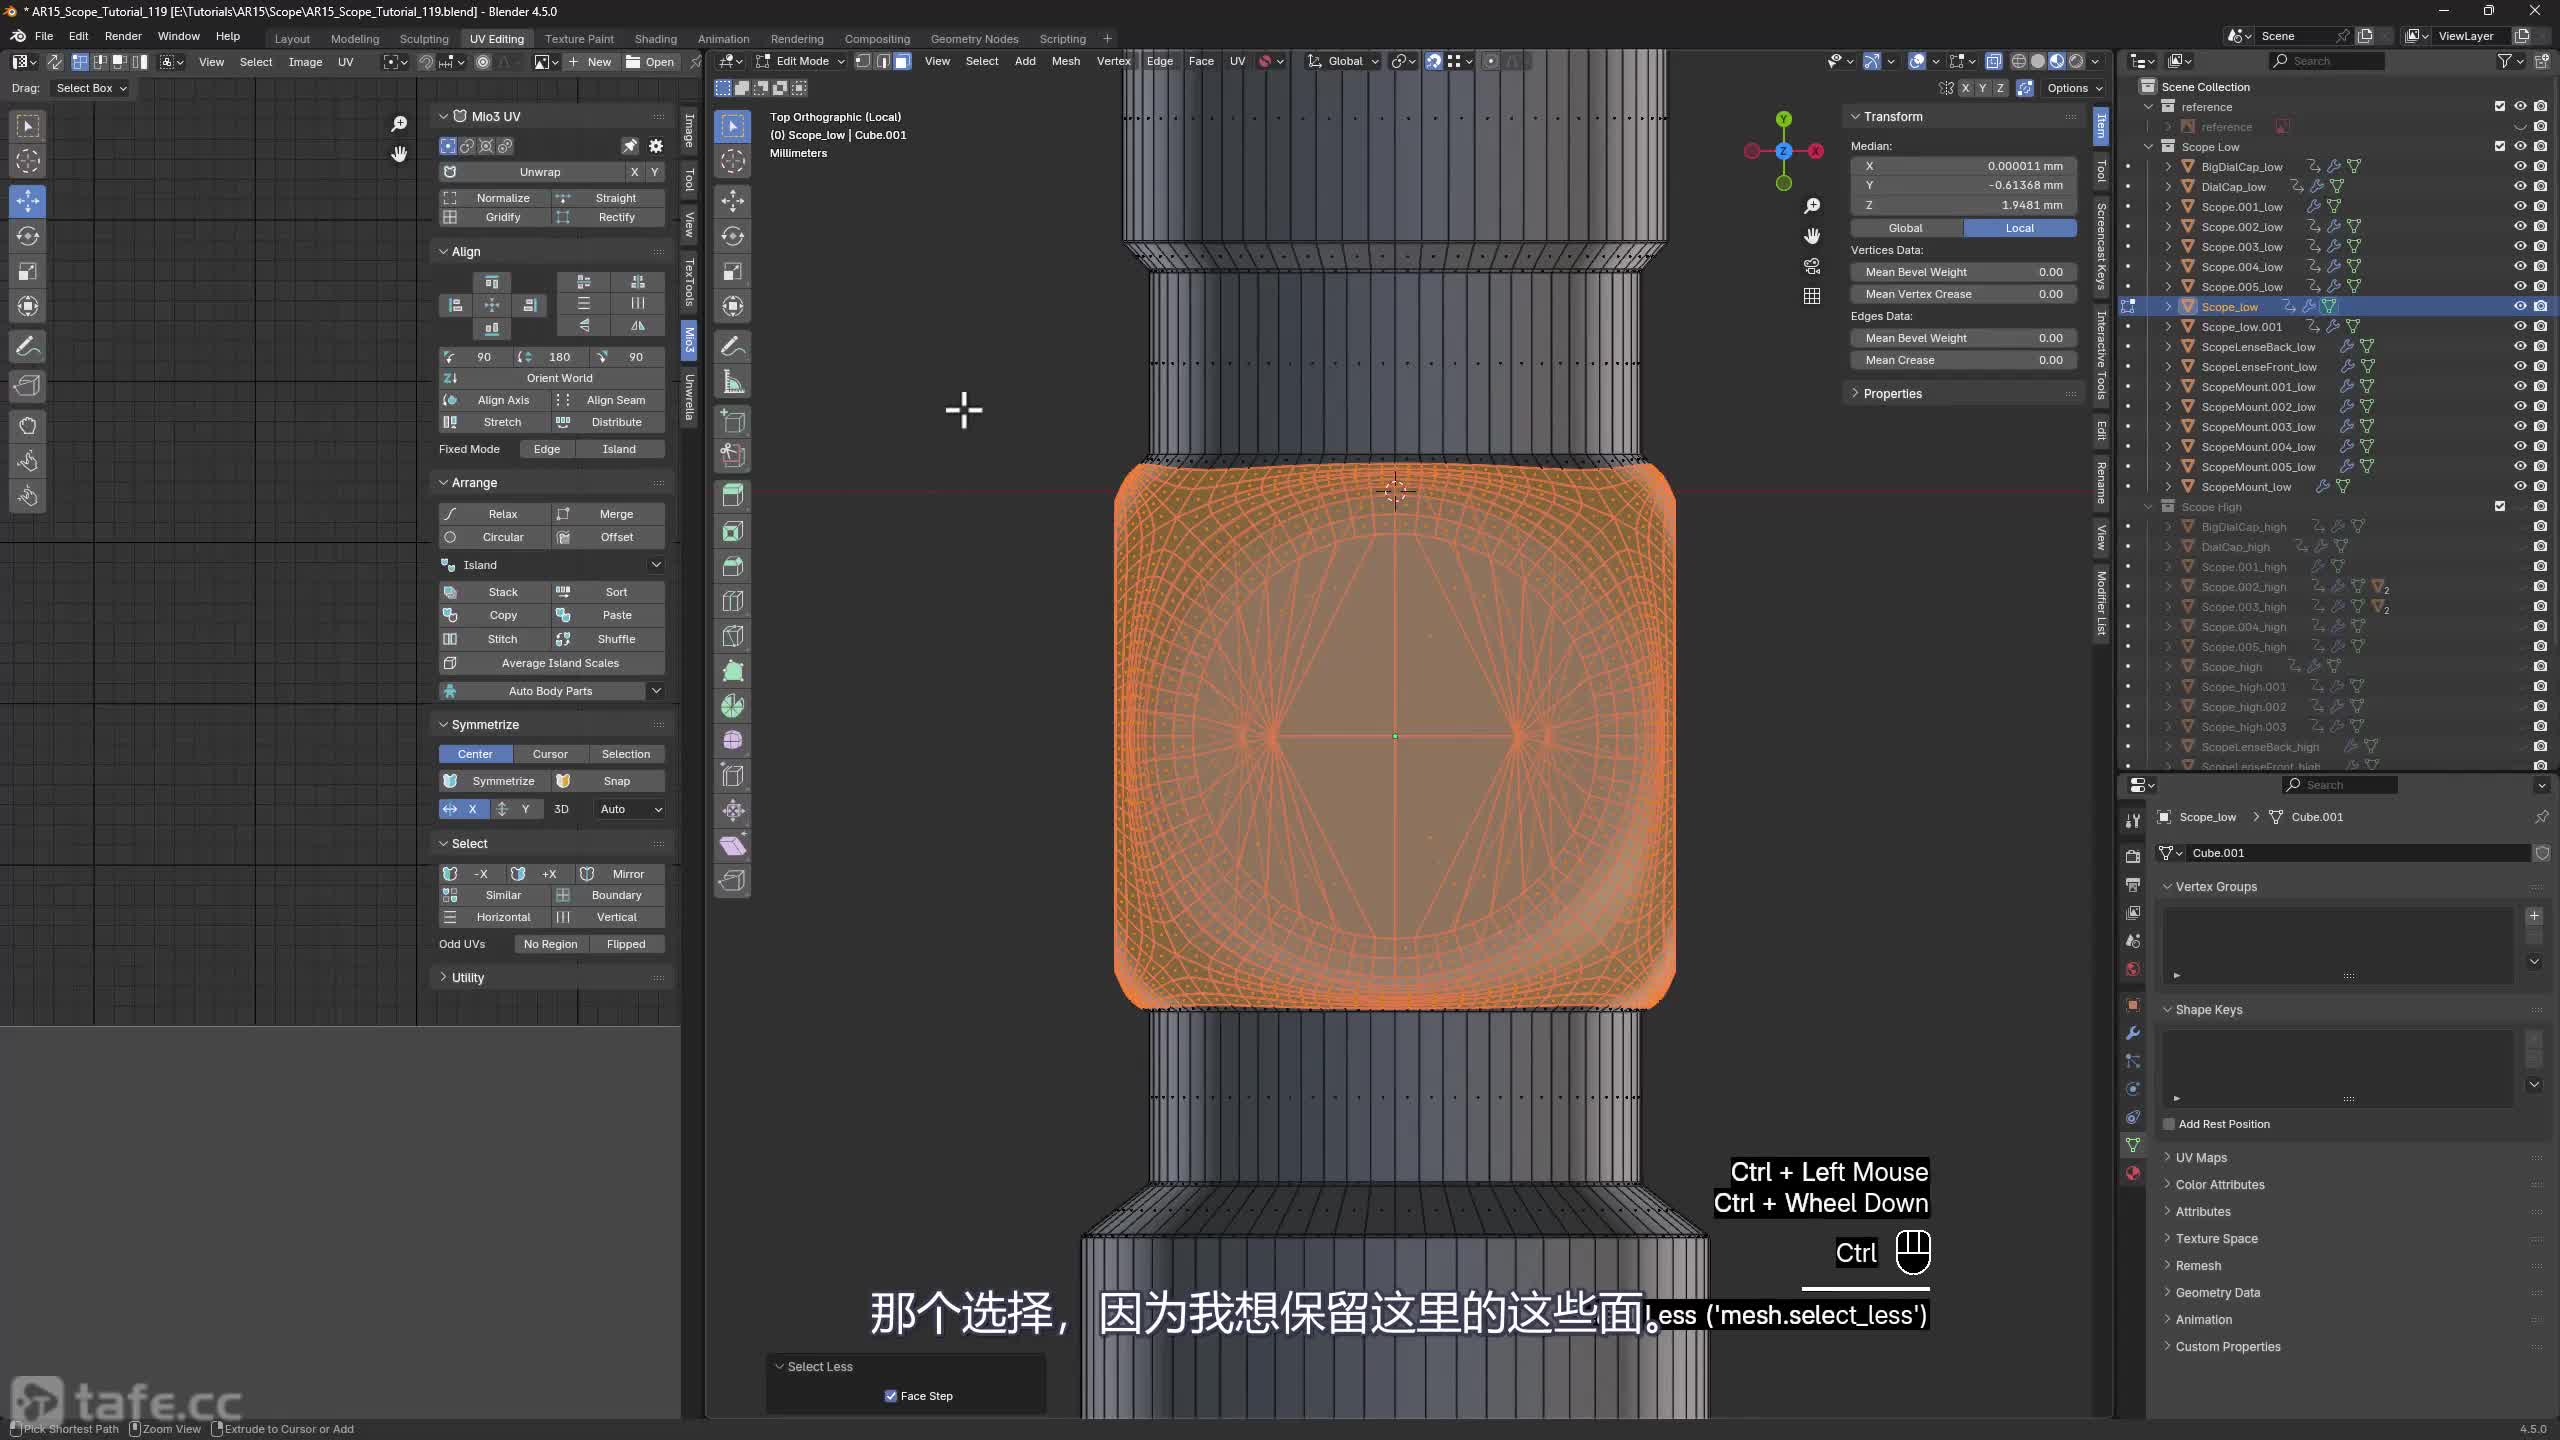Select the Rotate tool in 3D viewport toolbar
This screenshot has width=2560, height=1440.
733,236
